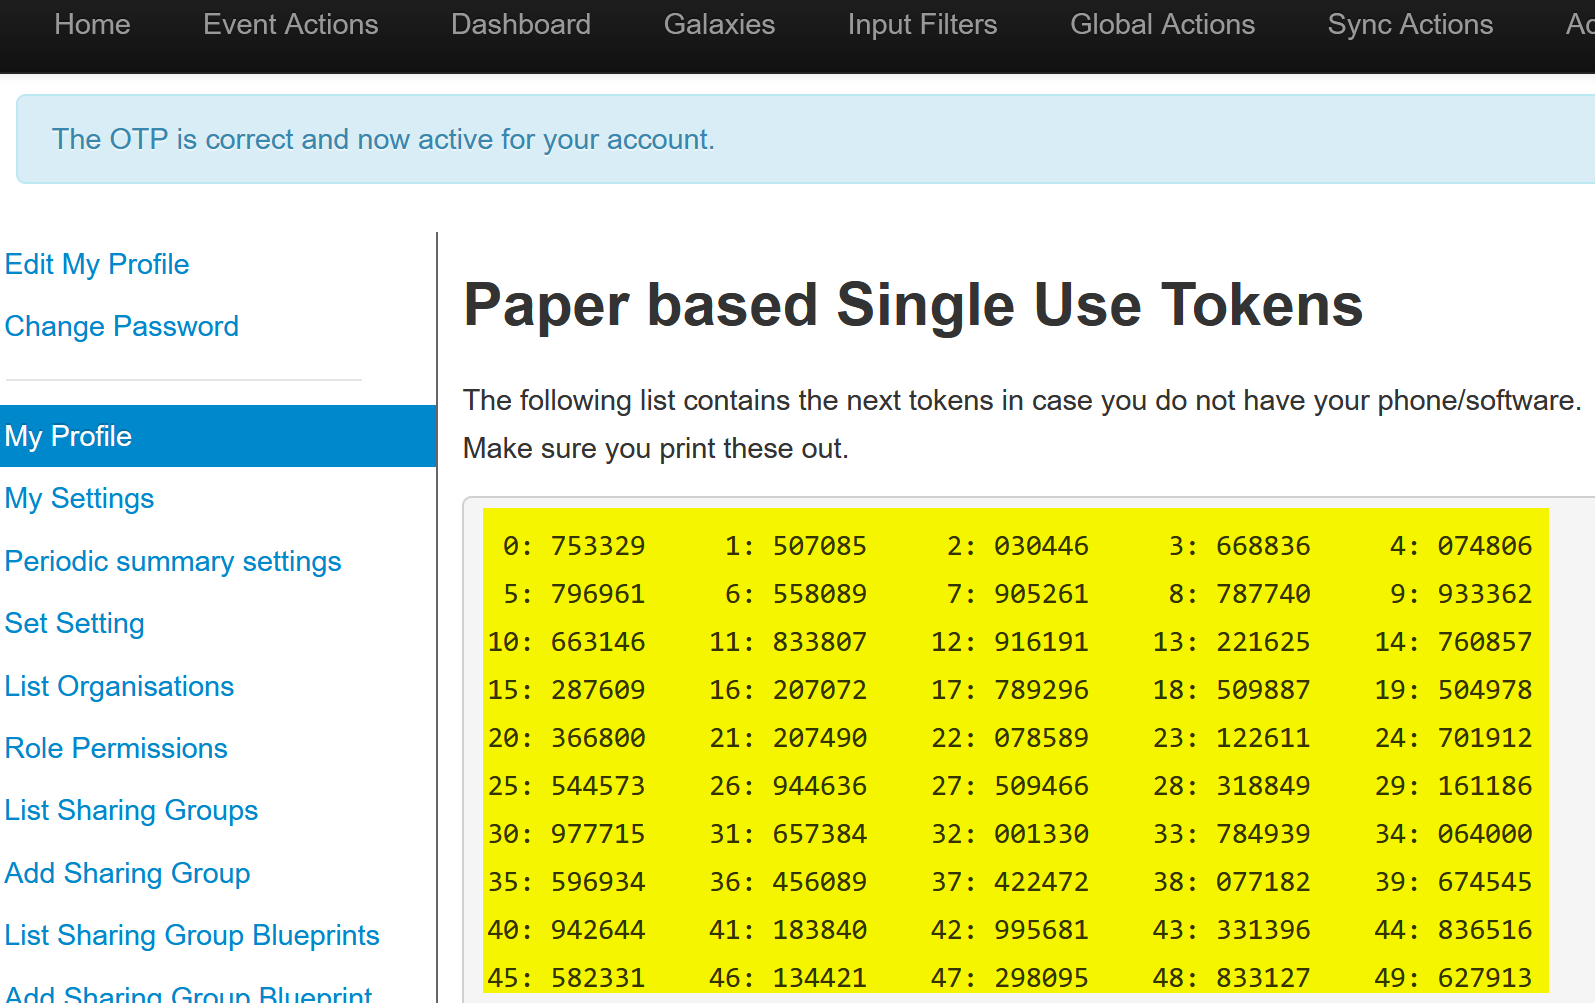1595x1003 pixels.
Task: Select token 19 value 504978
Action: 1485,690
